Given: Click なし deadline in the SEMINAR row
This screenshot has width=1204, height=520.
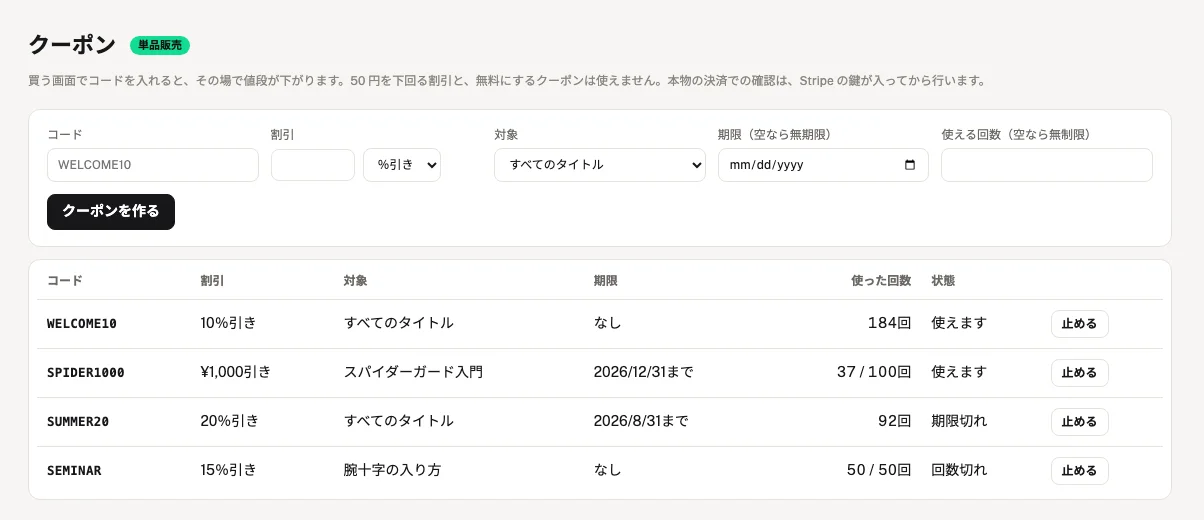Looking at the screenshot, I should 607,470.
